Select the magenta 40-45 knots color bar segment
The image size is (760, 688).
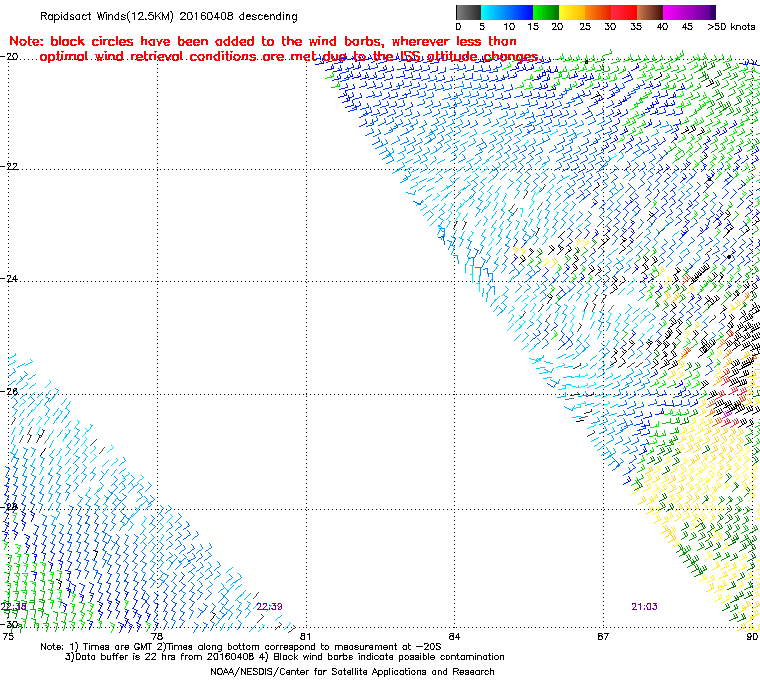pyautogui.click(x=676, y=12)
